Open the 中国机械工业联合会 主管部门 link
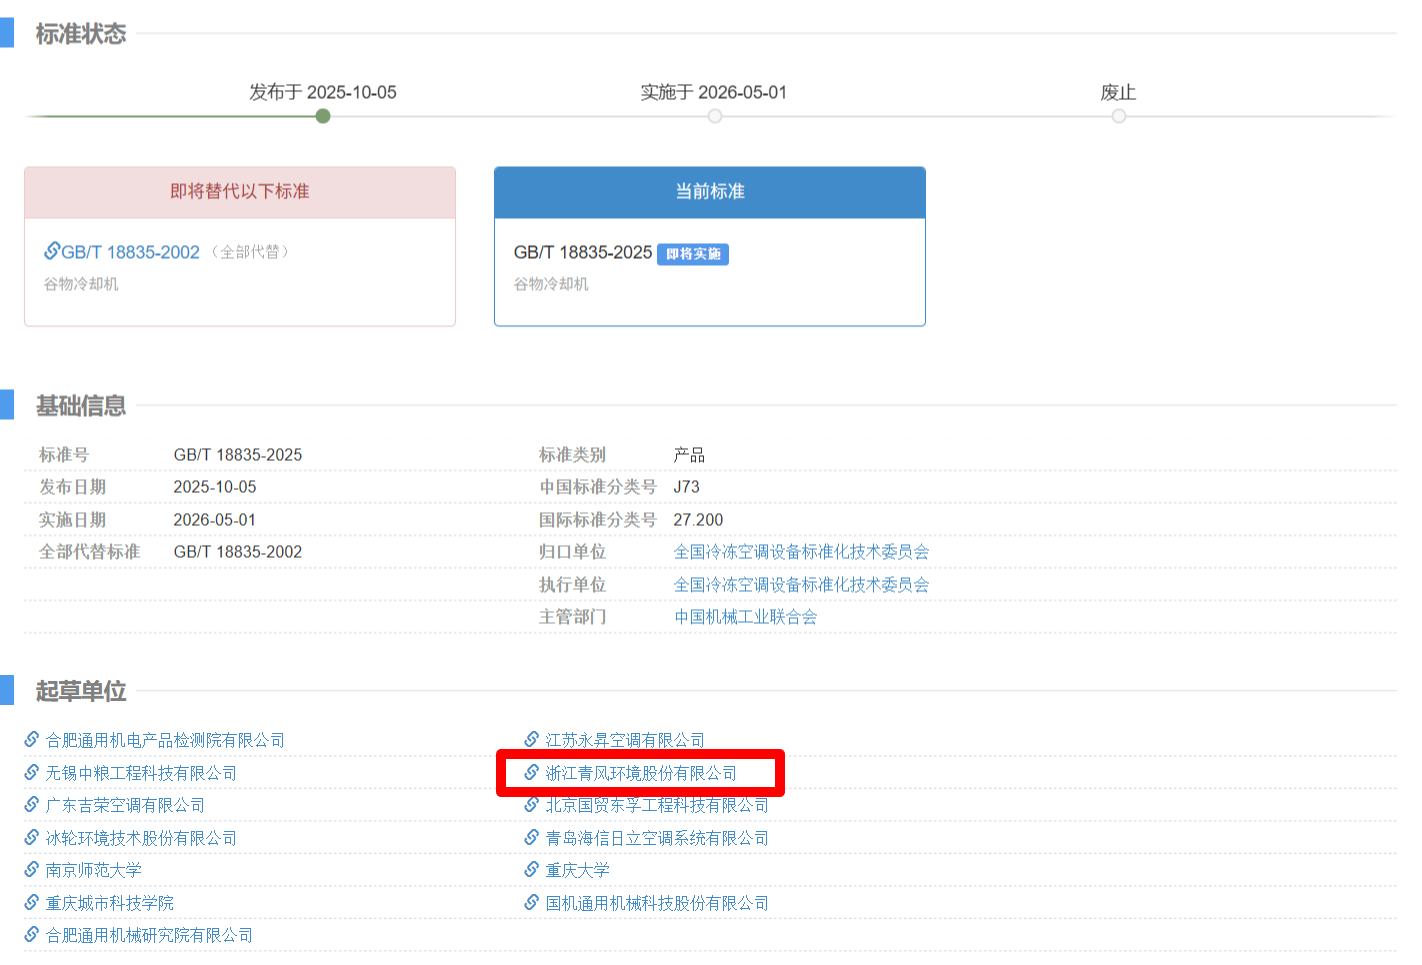Image resolution: width=1422 pixels, height=965 pixels. point(745,617)
